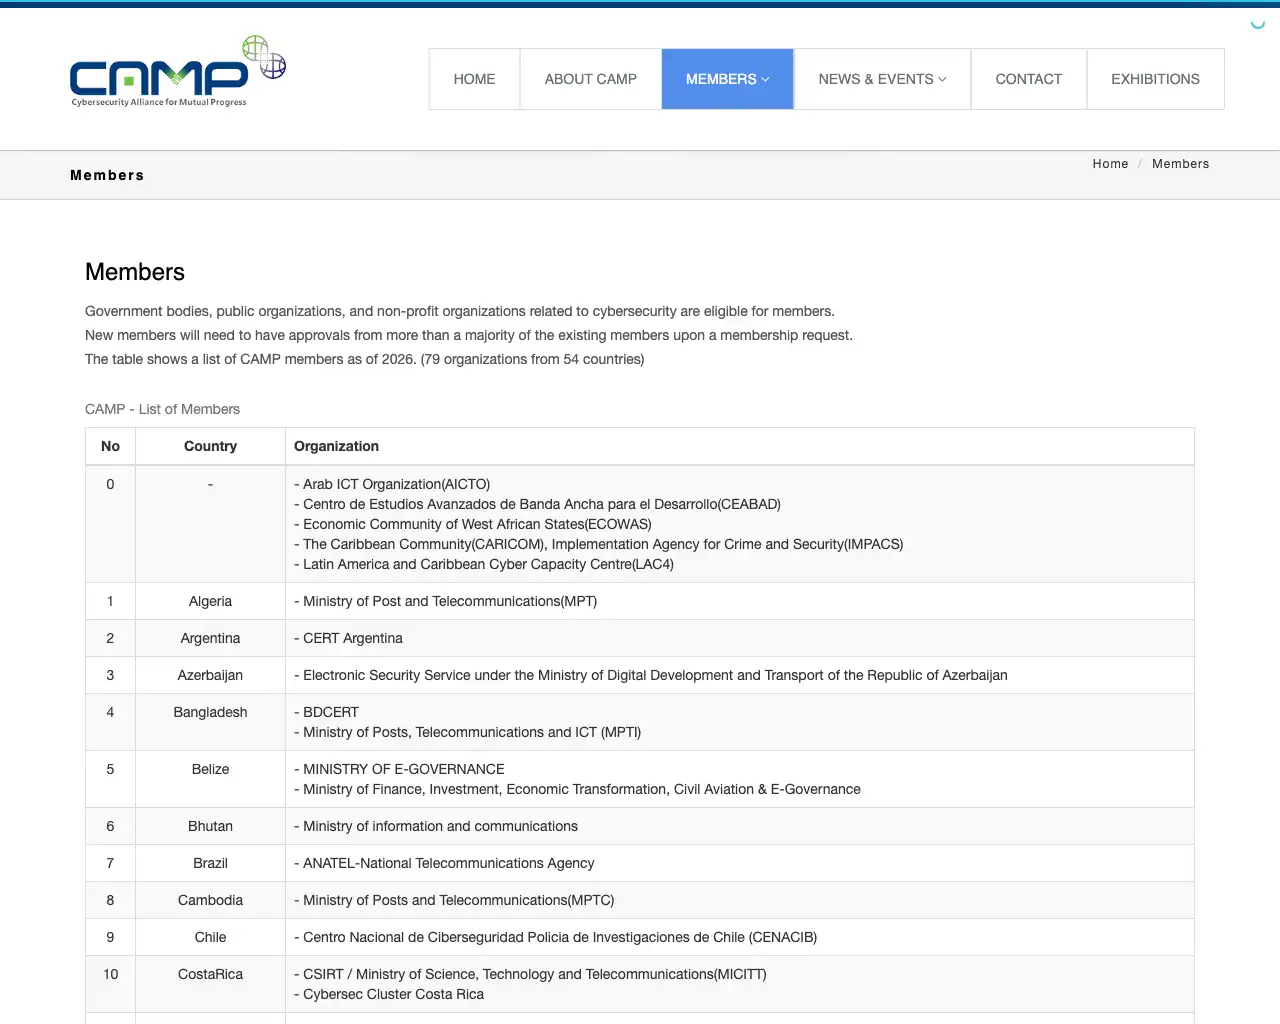This screenshot has width=1280, height=1024.
Task: Select the CEABAD organization entry
Action: click(x=537, y=504)
